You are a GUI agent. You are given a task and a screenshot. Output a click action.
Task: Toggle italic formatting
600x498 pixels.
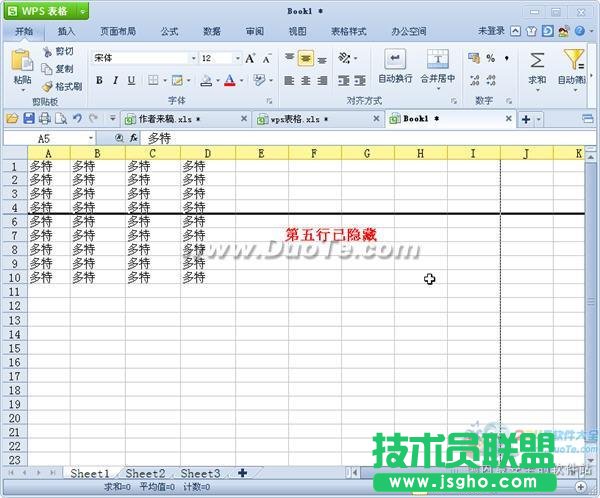[x=115, y=80]
